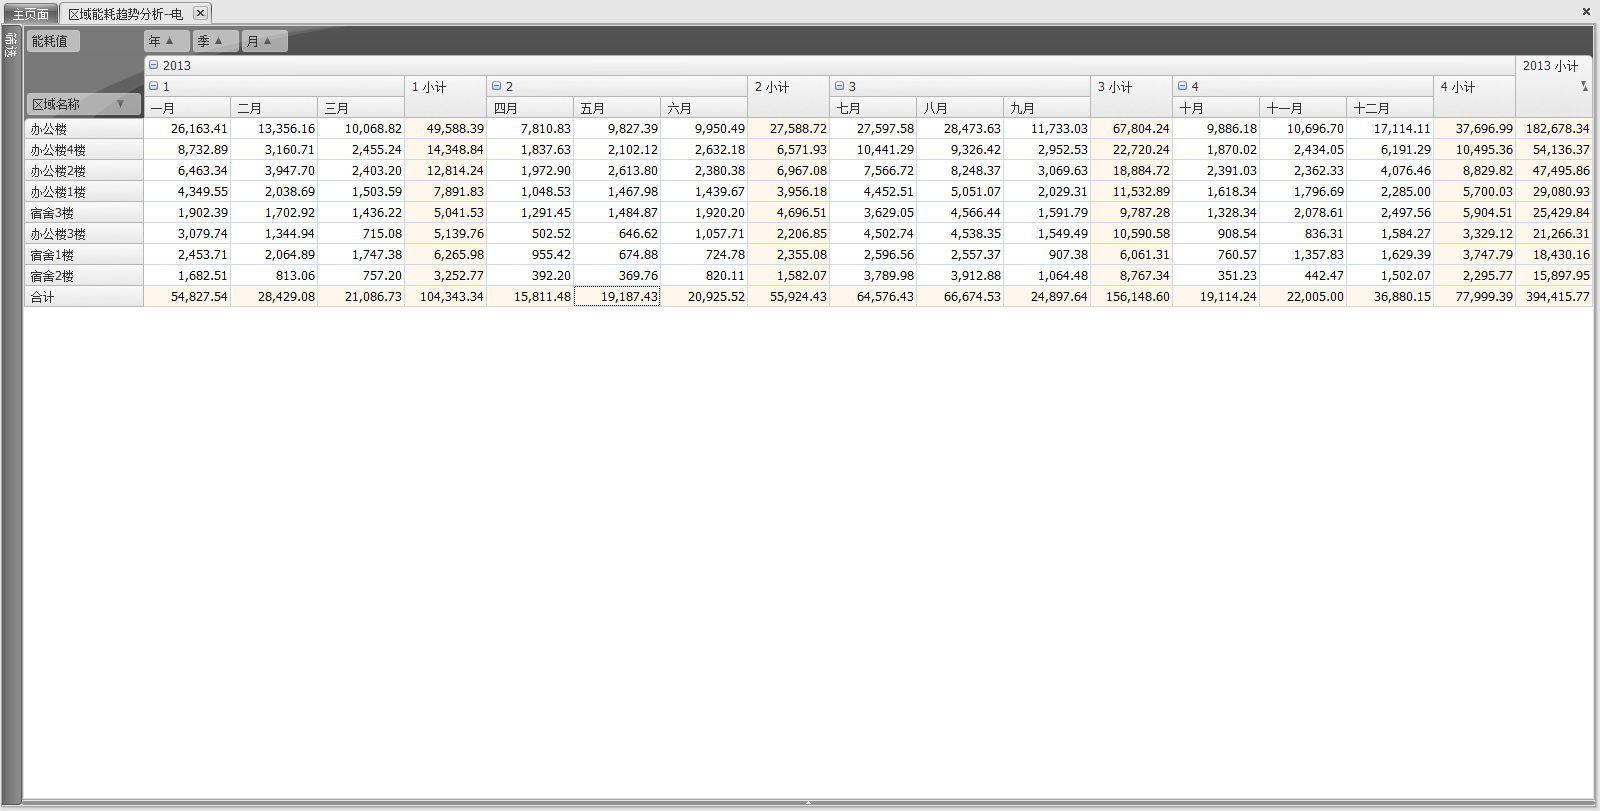
Task: Collapse the 2013 year group
Action: pyautogui.click(x=153, y=65)
